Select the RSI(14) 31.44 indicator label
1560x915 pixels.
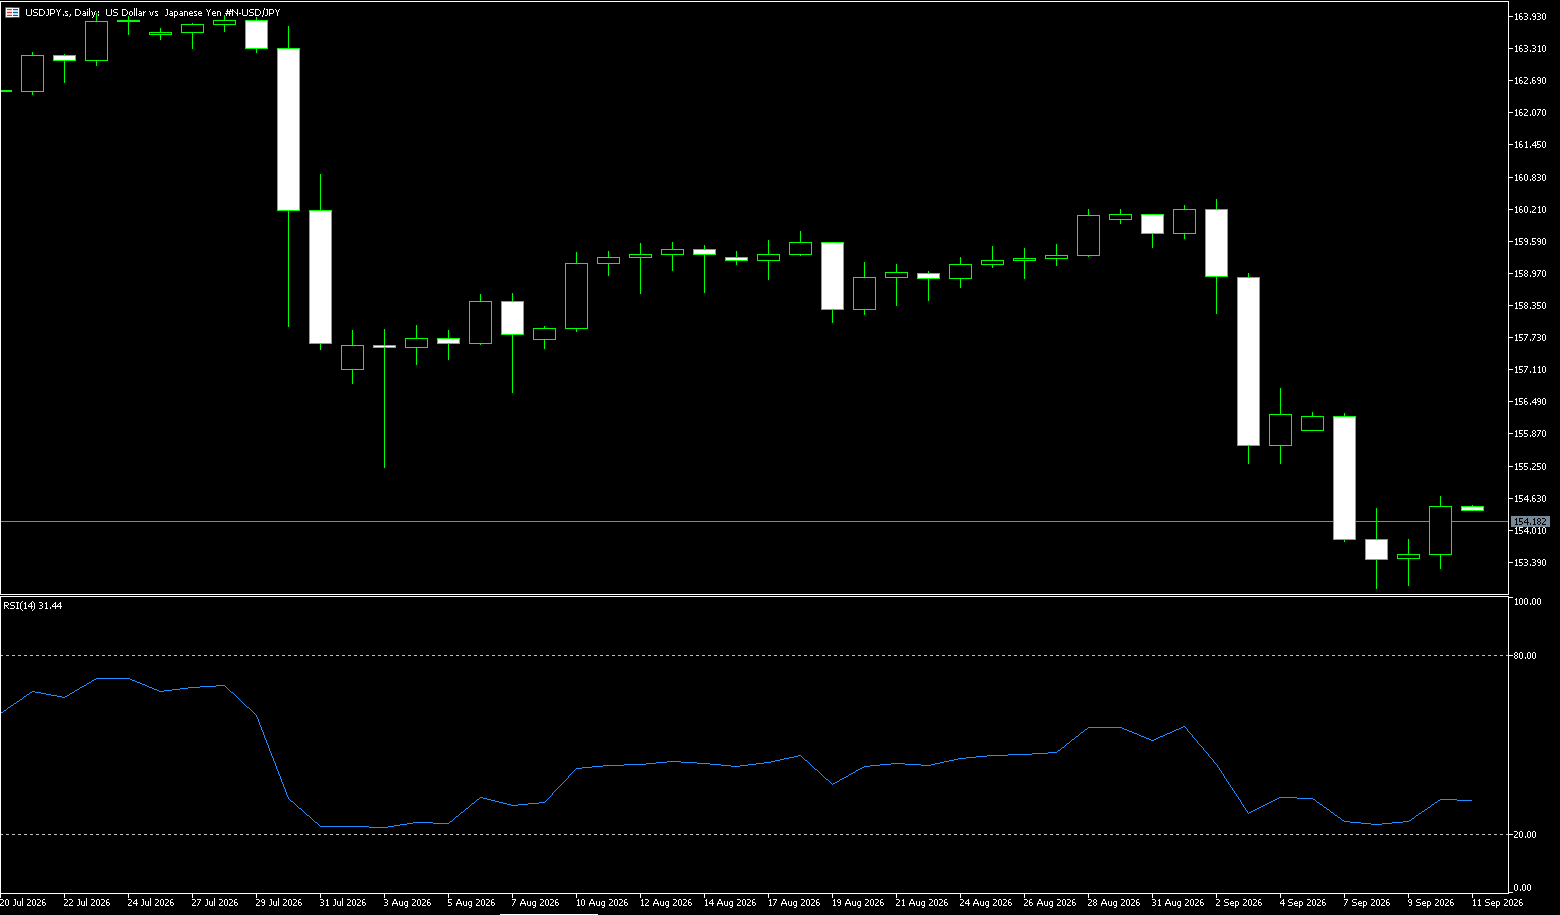(x=32, y=606)
